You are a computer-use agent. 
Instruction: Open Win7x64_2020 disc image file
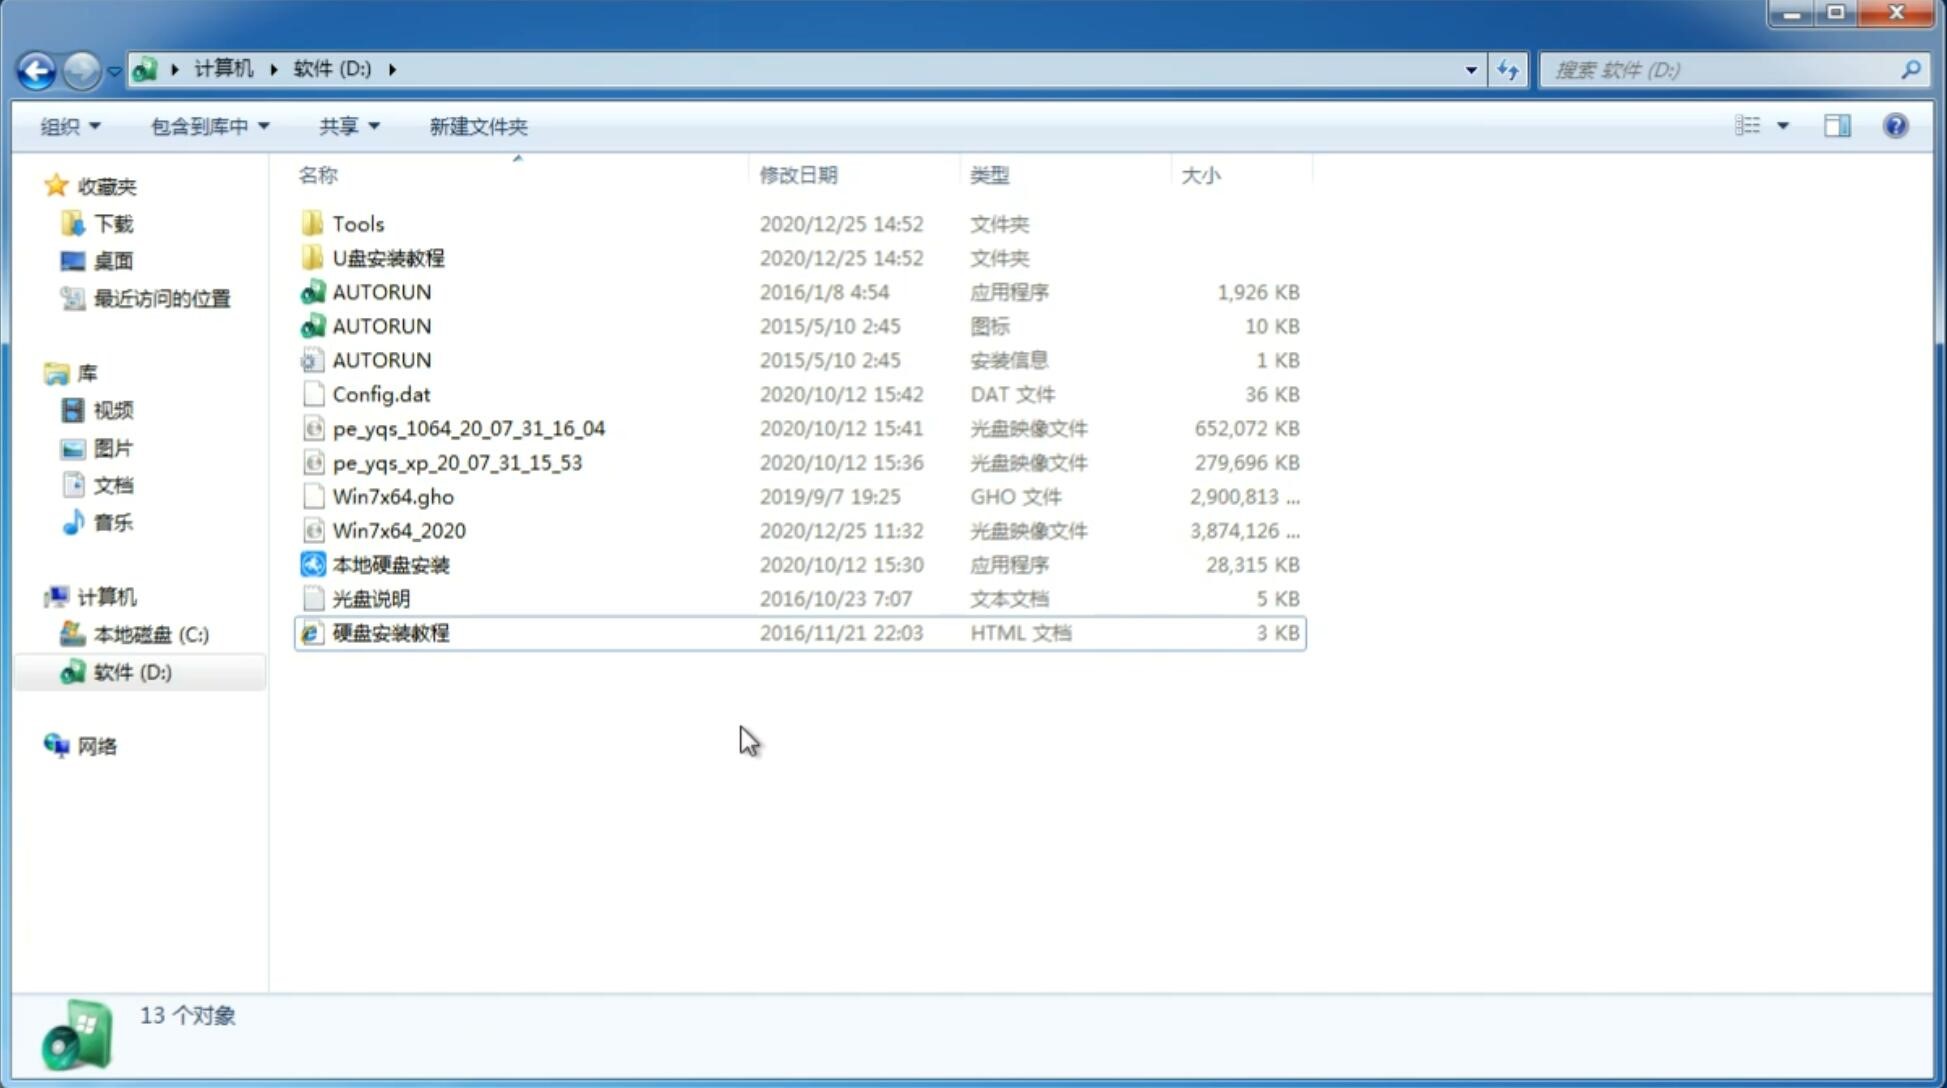click(398, 531)
